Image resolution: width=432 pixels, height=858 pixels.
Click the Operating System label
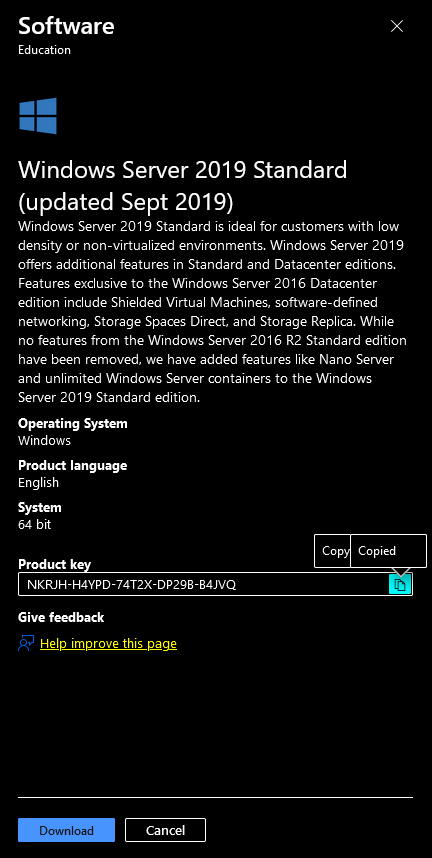pos(73,424)
